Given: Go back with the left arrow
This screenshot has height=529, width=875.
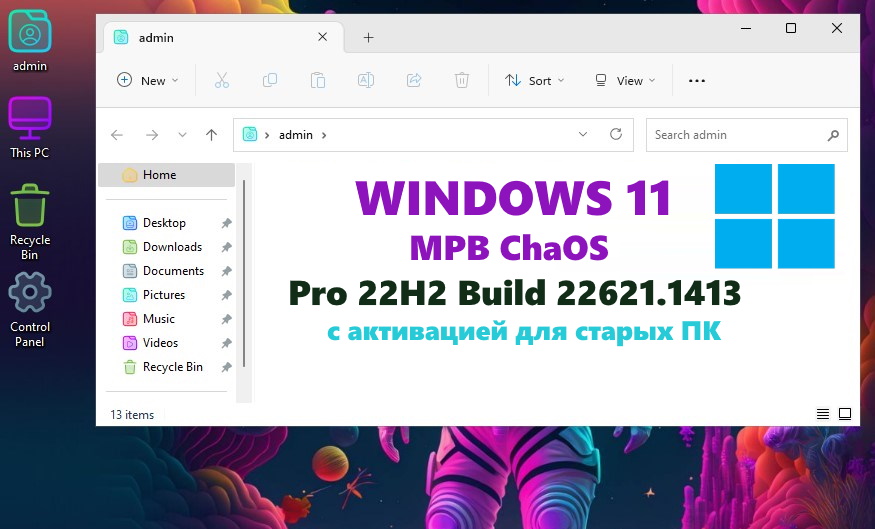Looking at the screenshot, I should pyautogui.click(x=117, y=135).
